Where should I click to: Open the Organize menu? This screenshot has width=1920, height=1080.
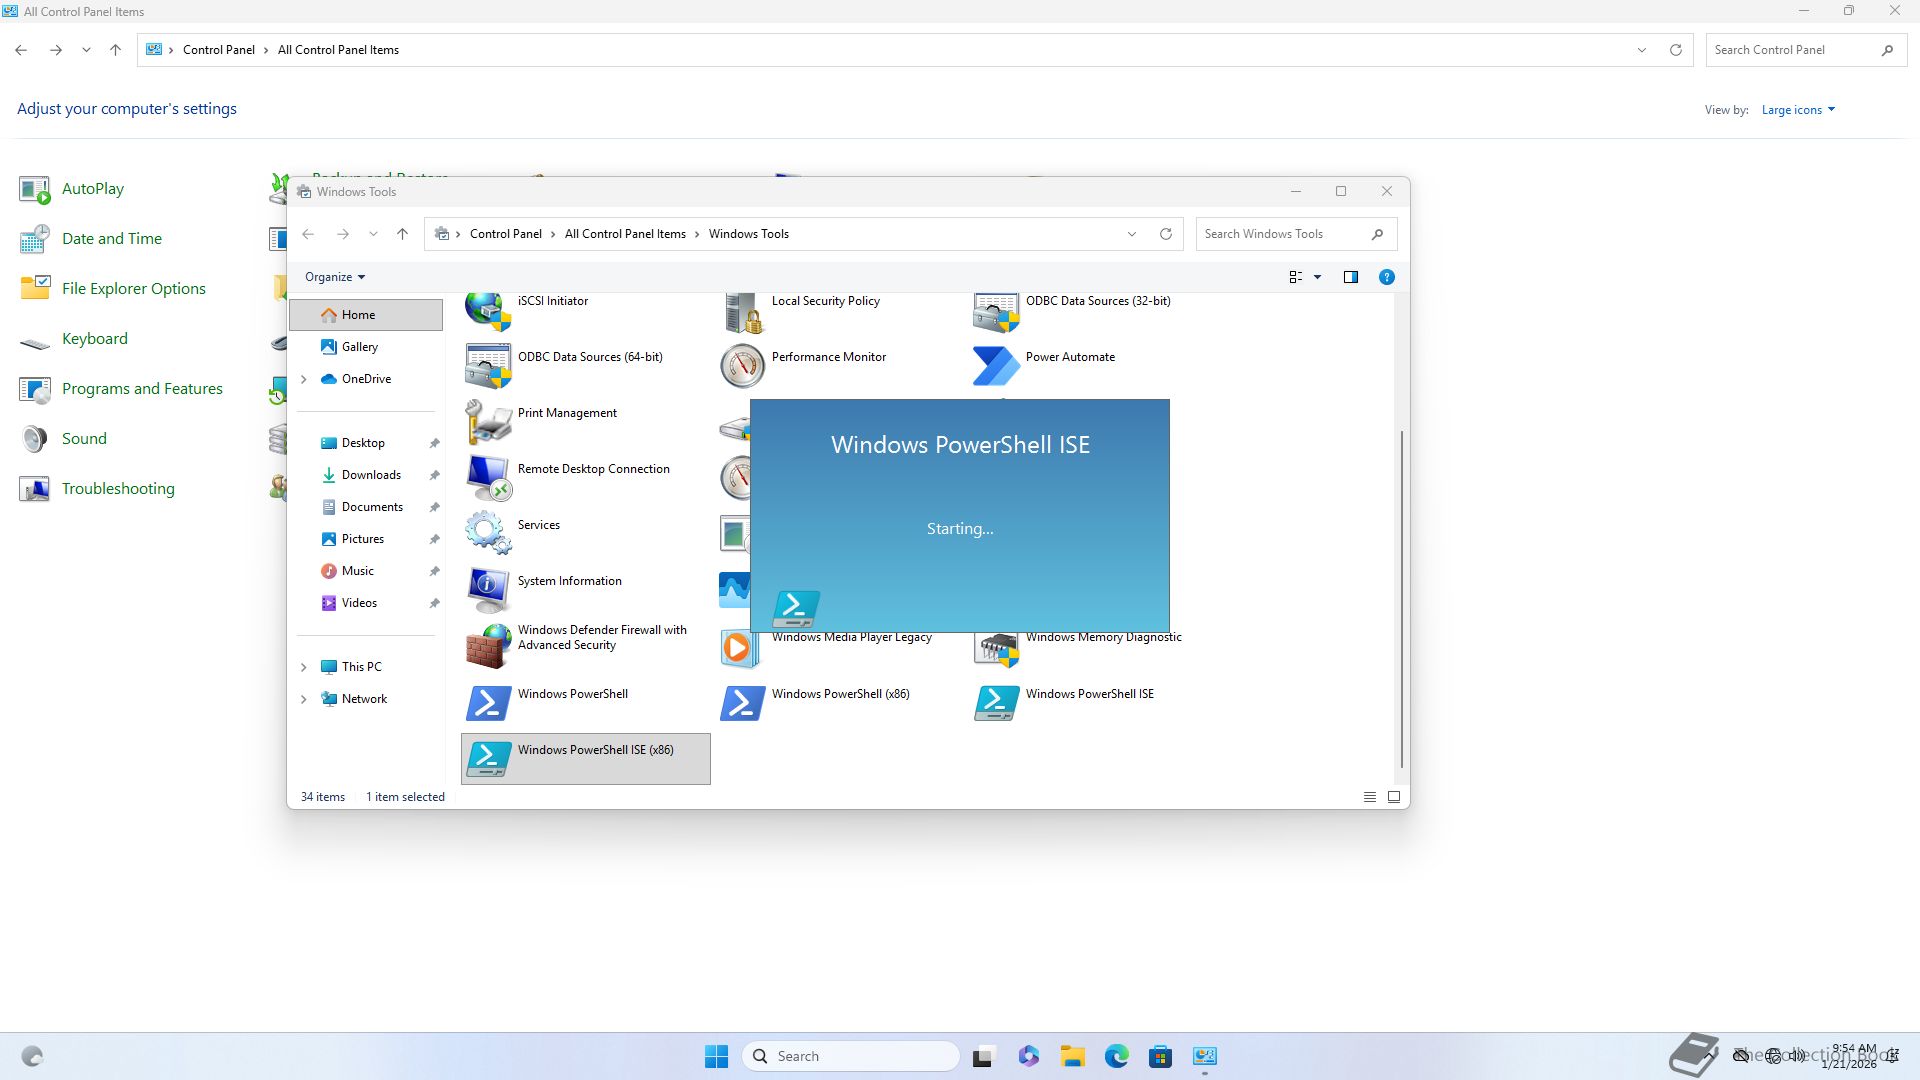(335, 277)
